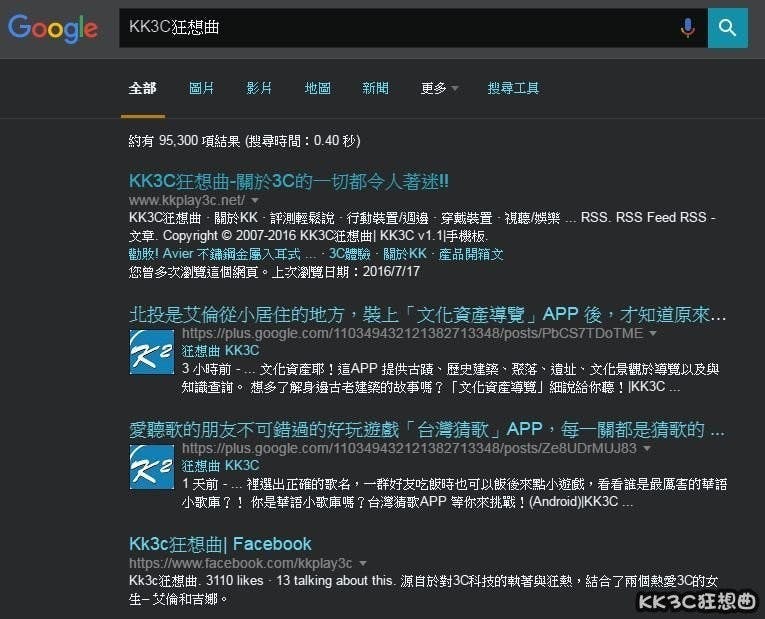Open result KK3C狂想曲-關於3C的一切都令人著迷!!

point(288,181)
